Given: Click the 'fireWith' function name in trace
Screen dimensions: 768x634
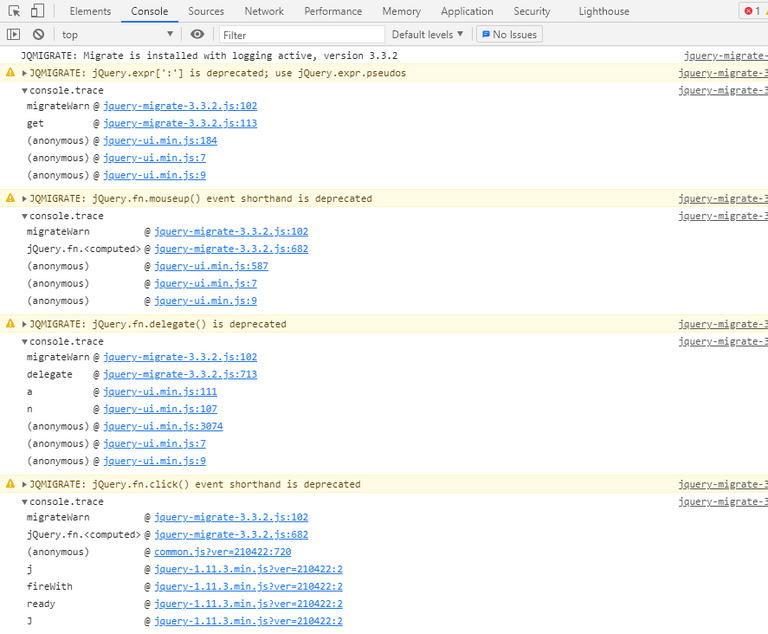Looking at the screenshot, I should click(49, 586).
